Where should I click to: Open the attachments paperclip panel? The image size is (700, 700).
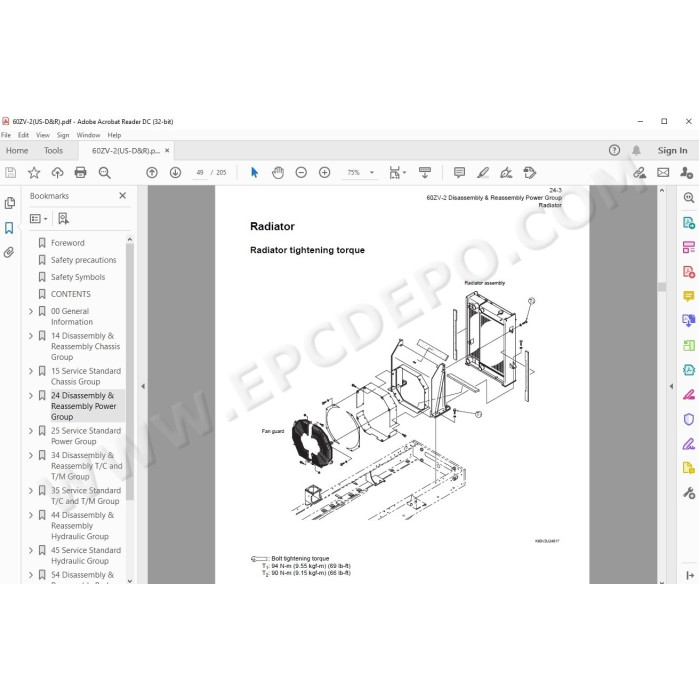[9, 253]
